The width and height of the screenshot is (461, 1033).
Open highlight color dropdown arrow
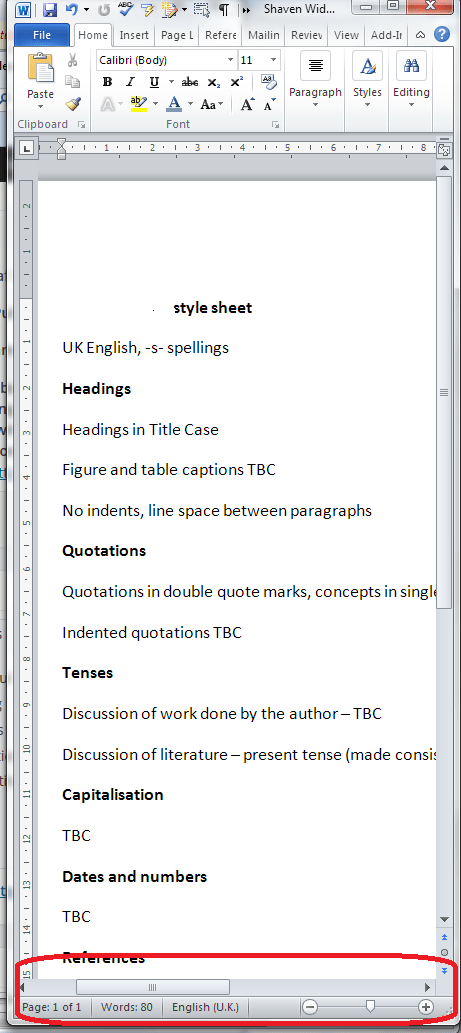pyautogui.click(x=155, y=105)
